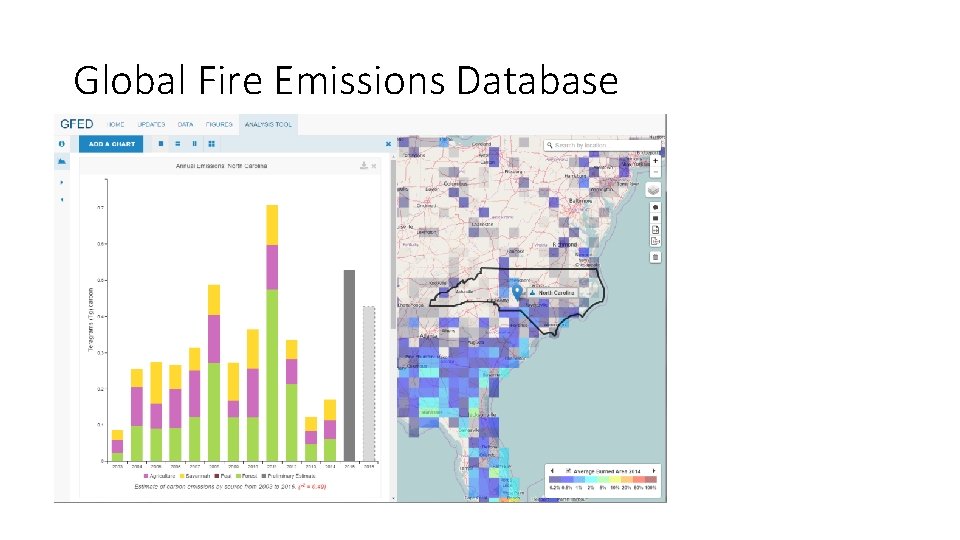Toggle Savannah series in chart legend

coord(195,476)
